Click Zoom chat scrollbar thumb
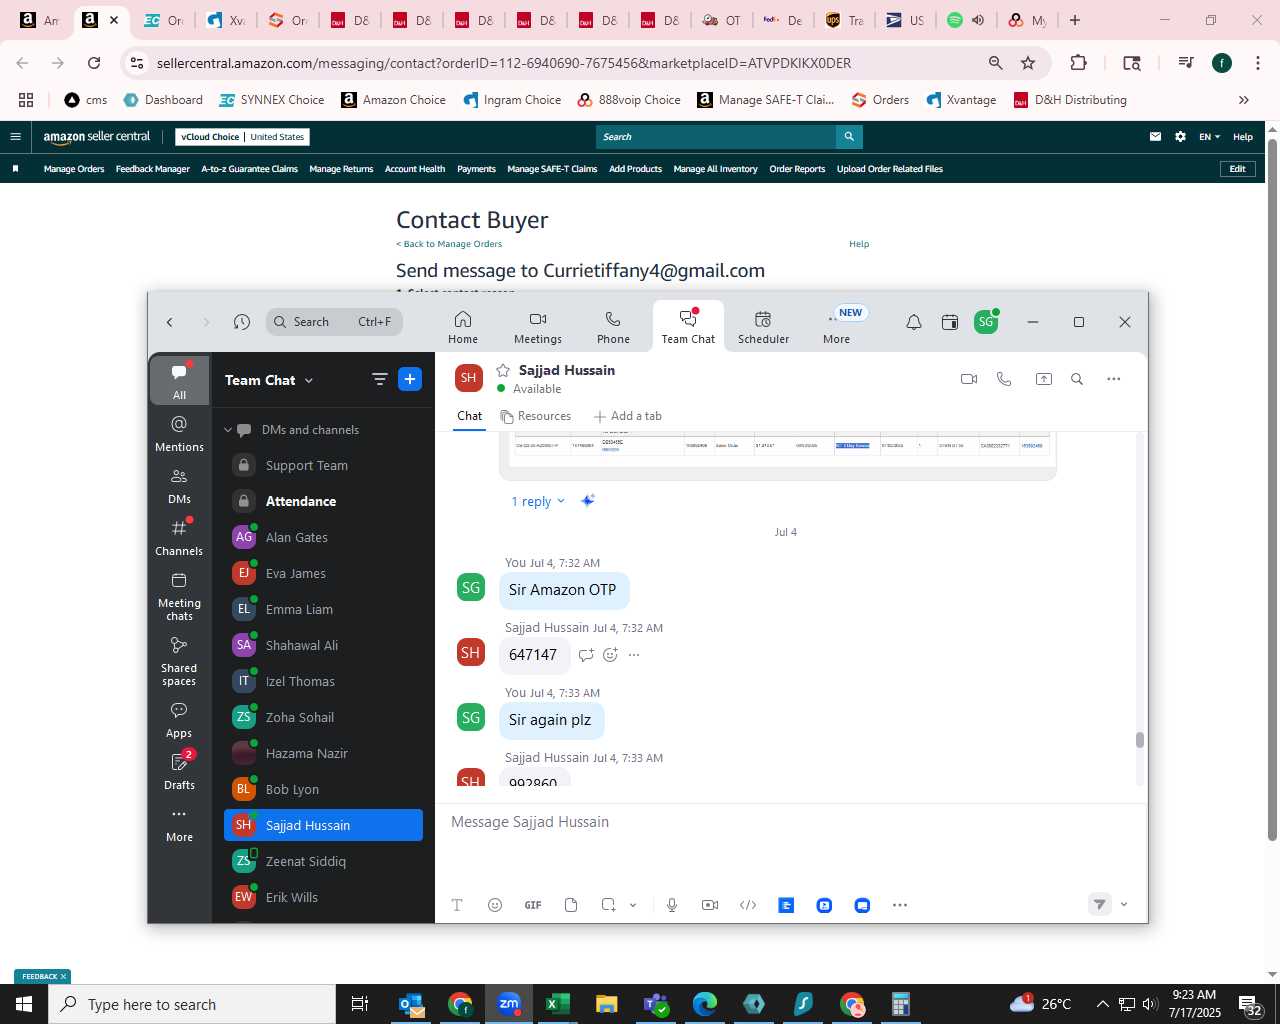Screen dimensions: 1280x1024 click(1139, 740)
